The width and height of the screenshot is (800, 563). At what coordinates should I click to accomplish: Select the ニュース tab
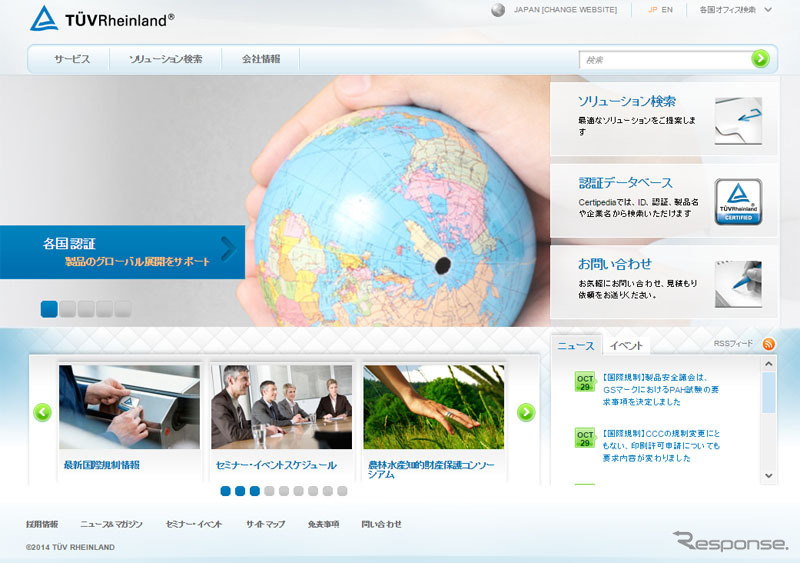pos(575,346)
